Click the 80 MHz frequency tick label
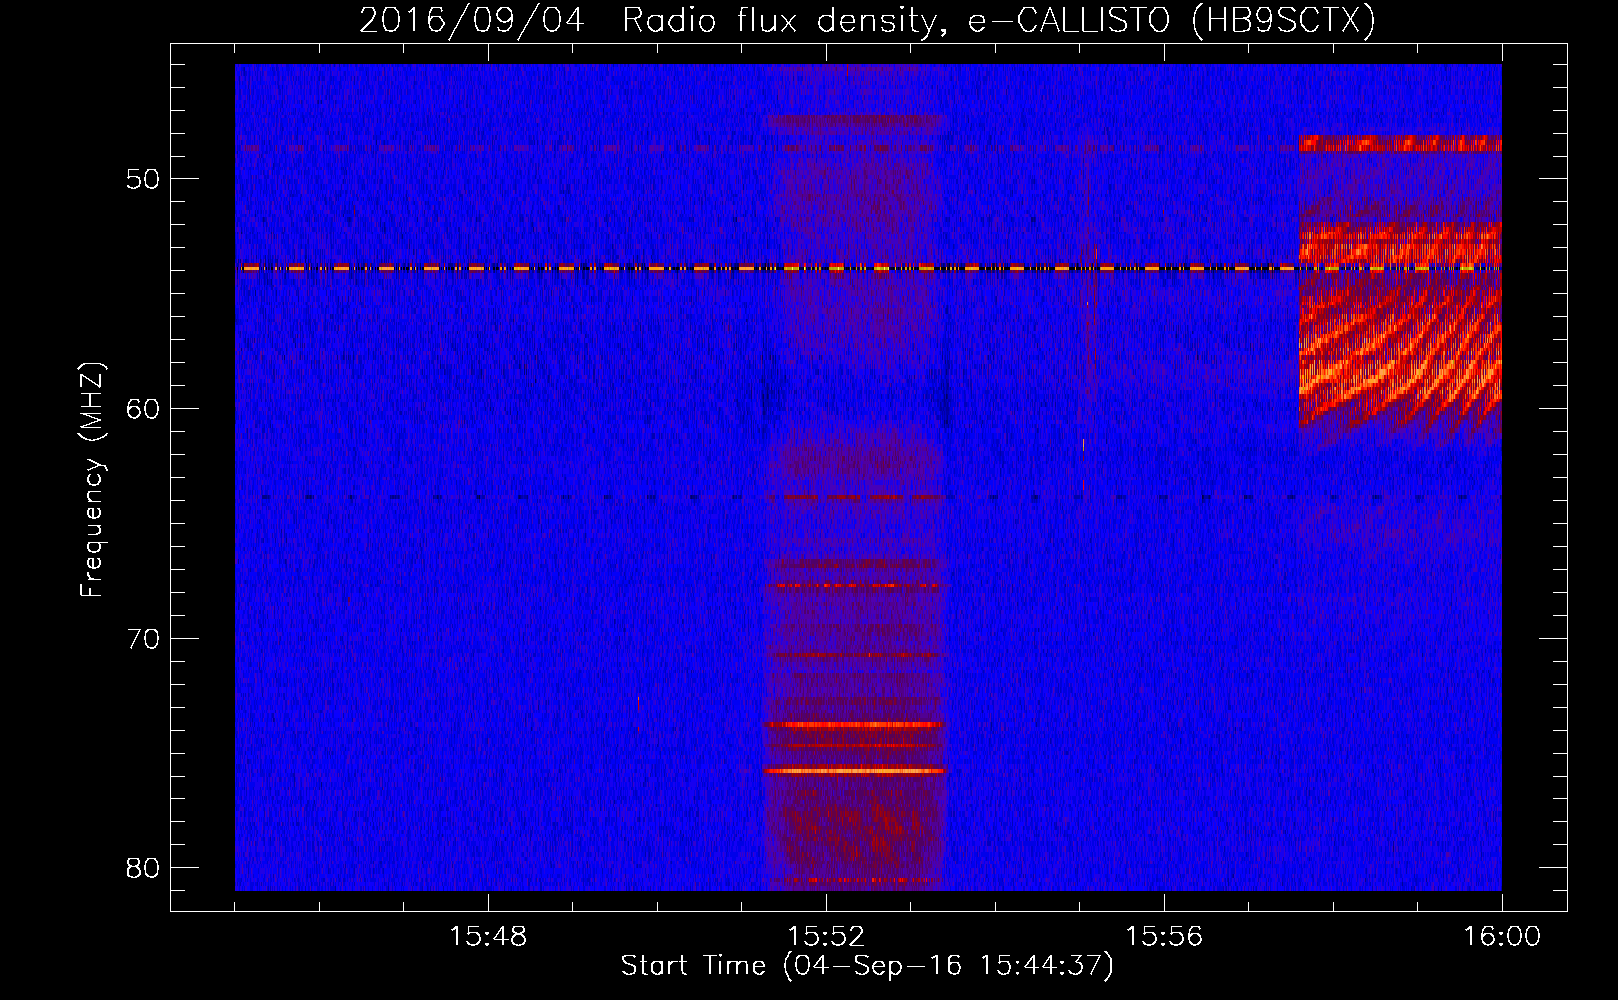The height and width of the screenshot is (1000, 1618). pos(144,868)
